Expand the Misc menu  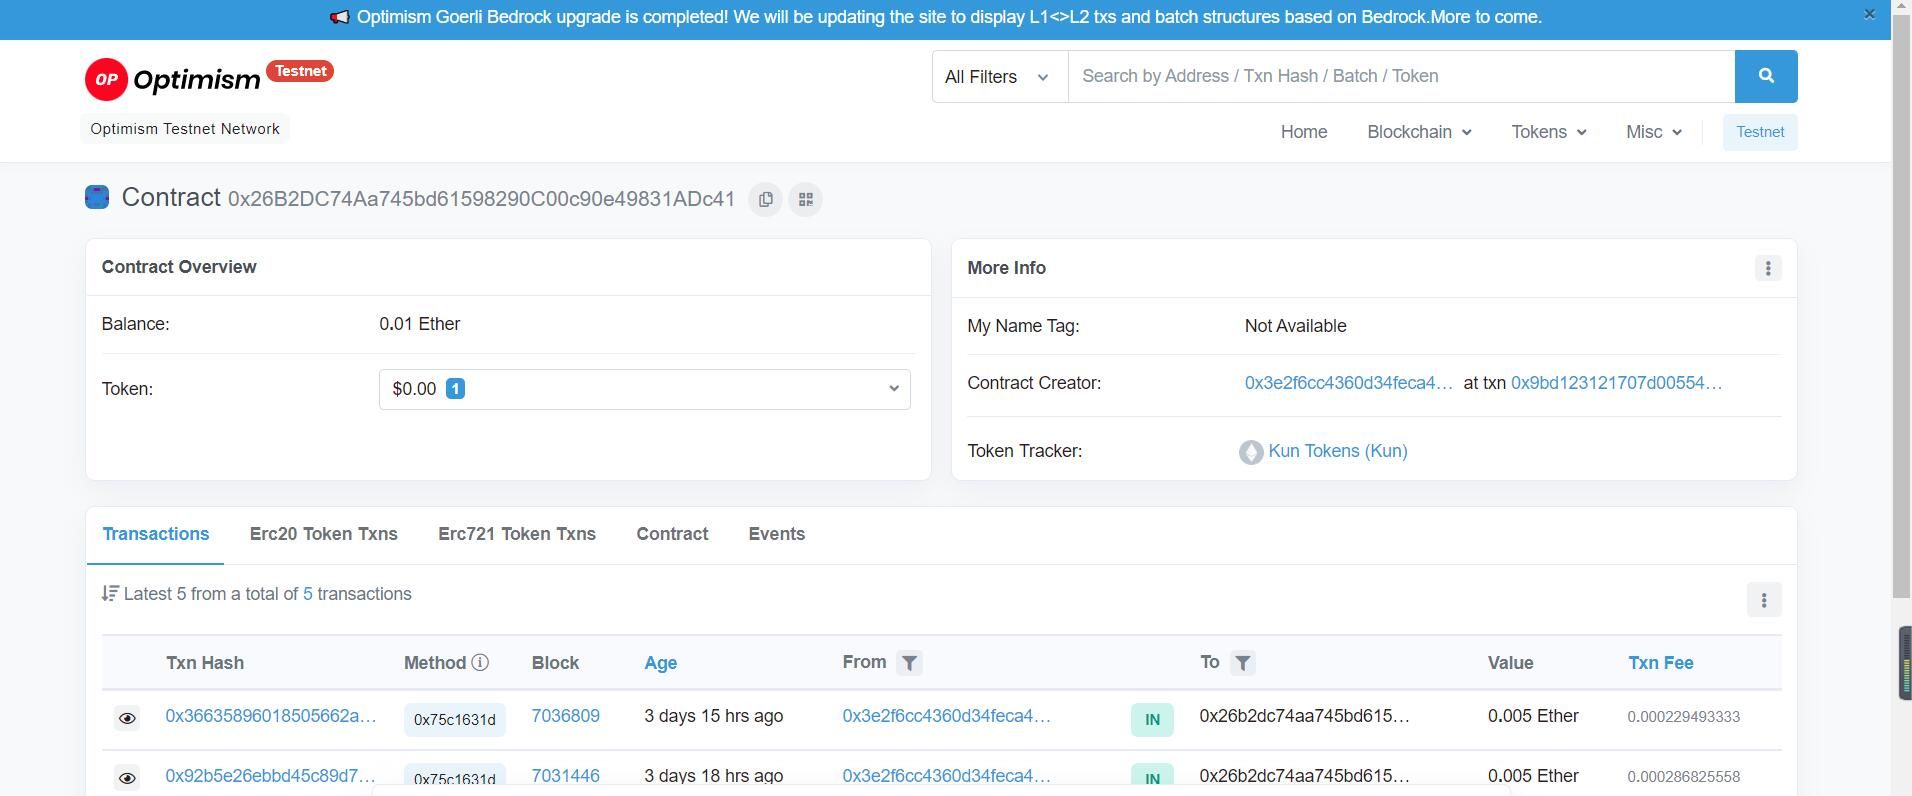click(x=1654, y=132)
